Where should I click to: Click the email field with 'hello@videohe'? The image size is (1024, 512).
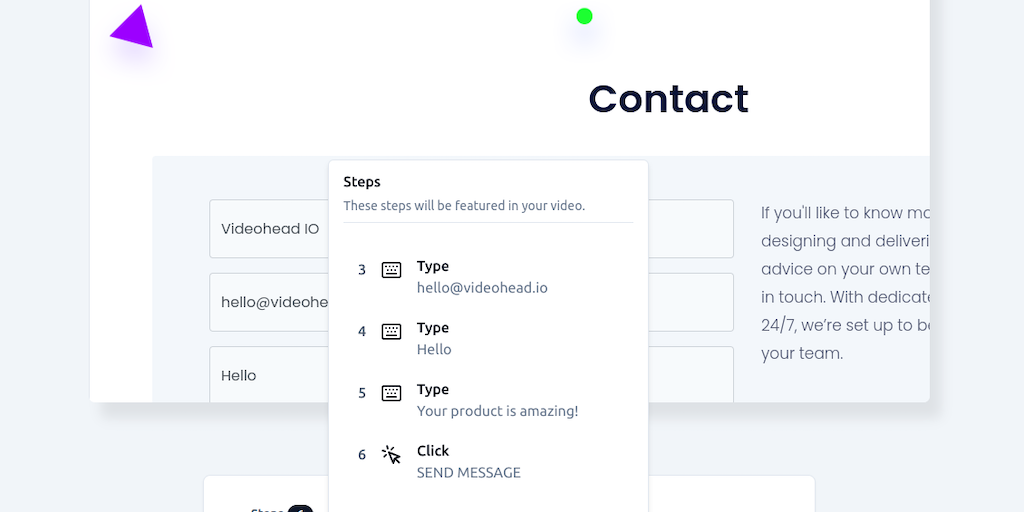pos(270,302)
